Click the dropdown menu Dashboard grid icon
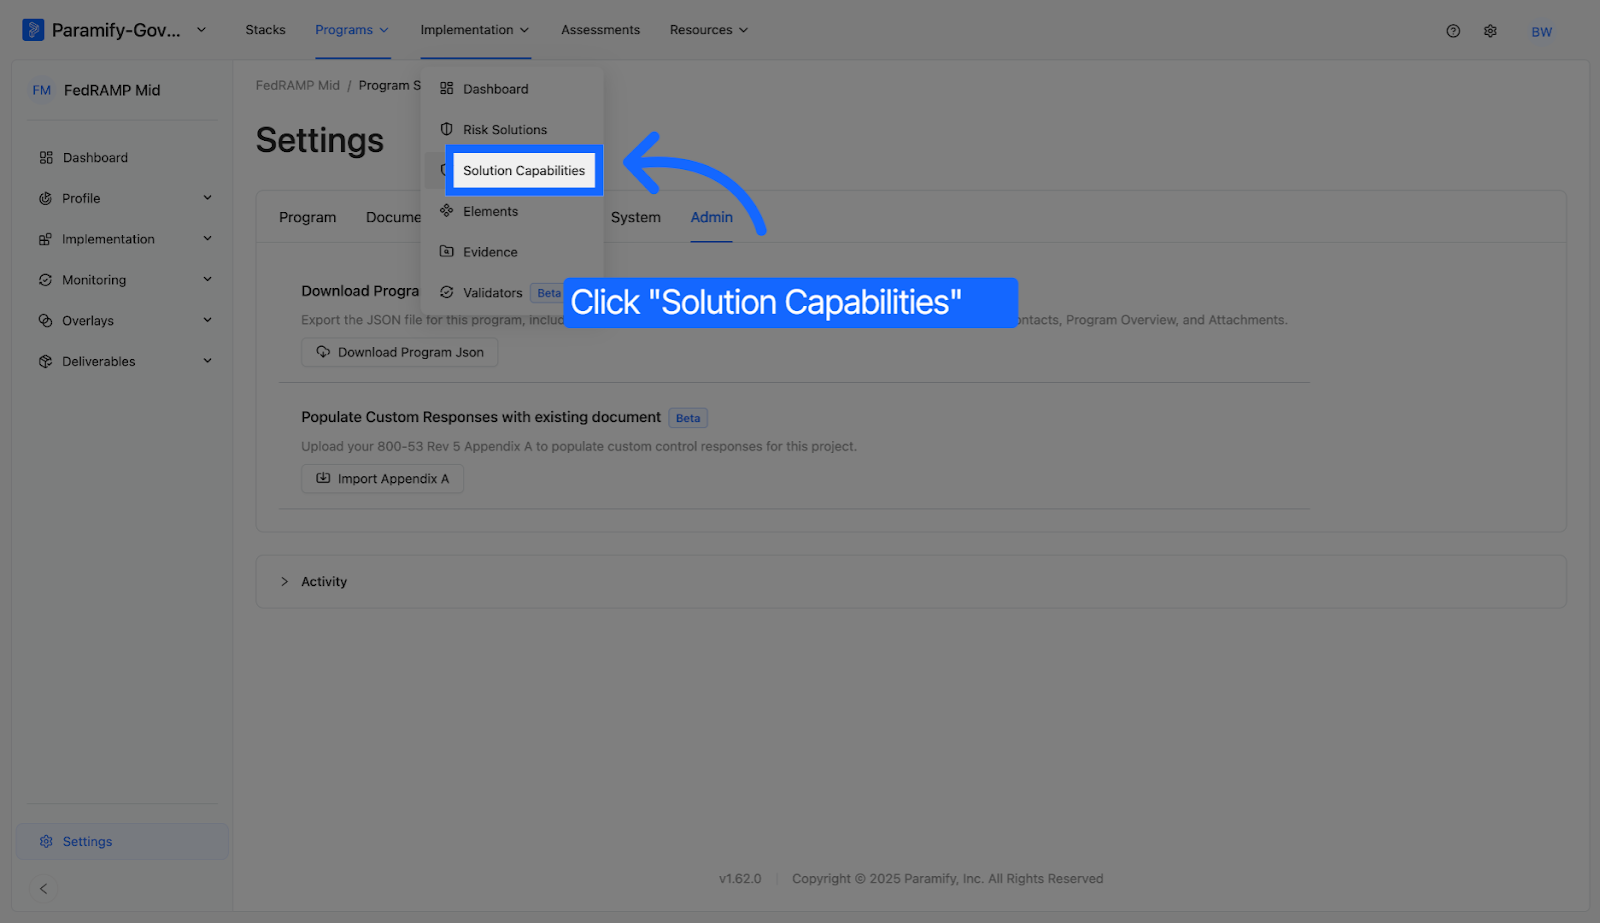Image resolution: width=1600 pixels, height=923 pixels. tap(447, 89)
